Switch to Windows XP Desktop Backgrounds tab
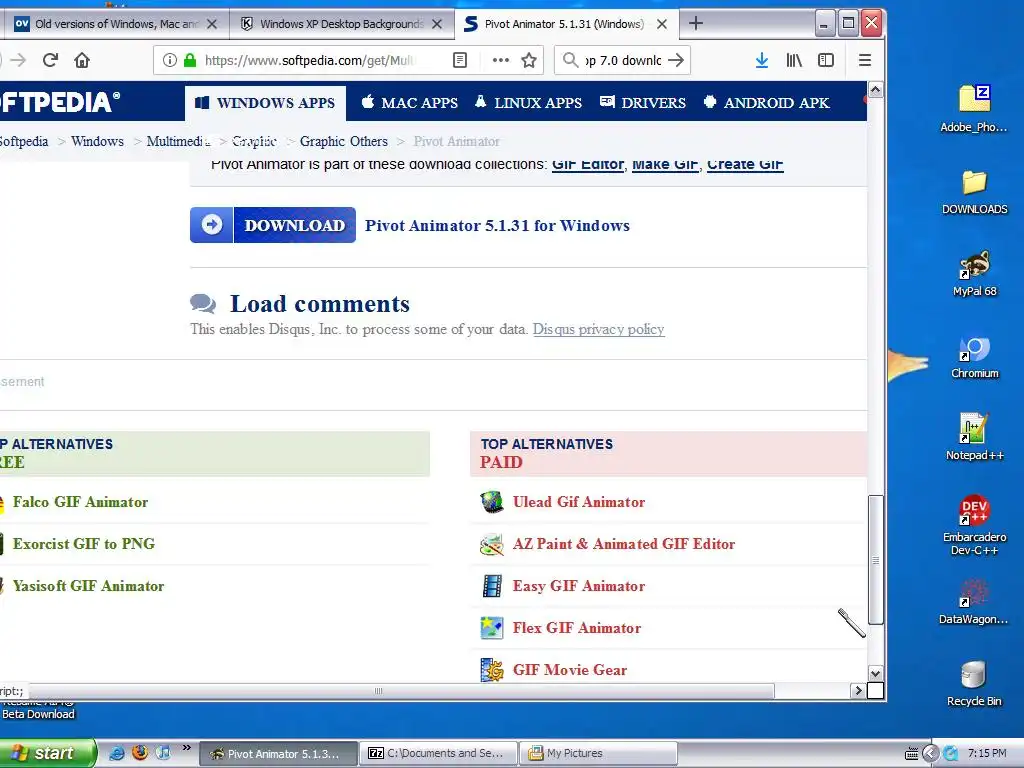This screenshot has height=768, width=1024. click(342, 24)
